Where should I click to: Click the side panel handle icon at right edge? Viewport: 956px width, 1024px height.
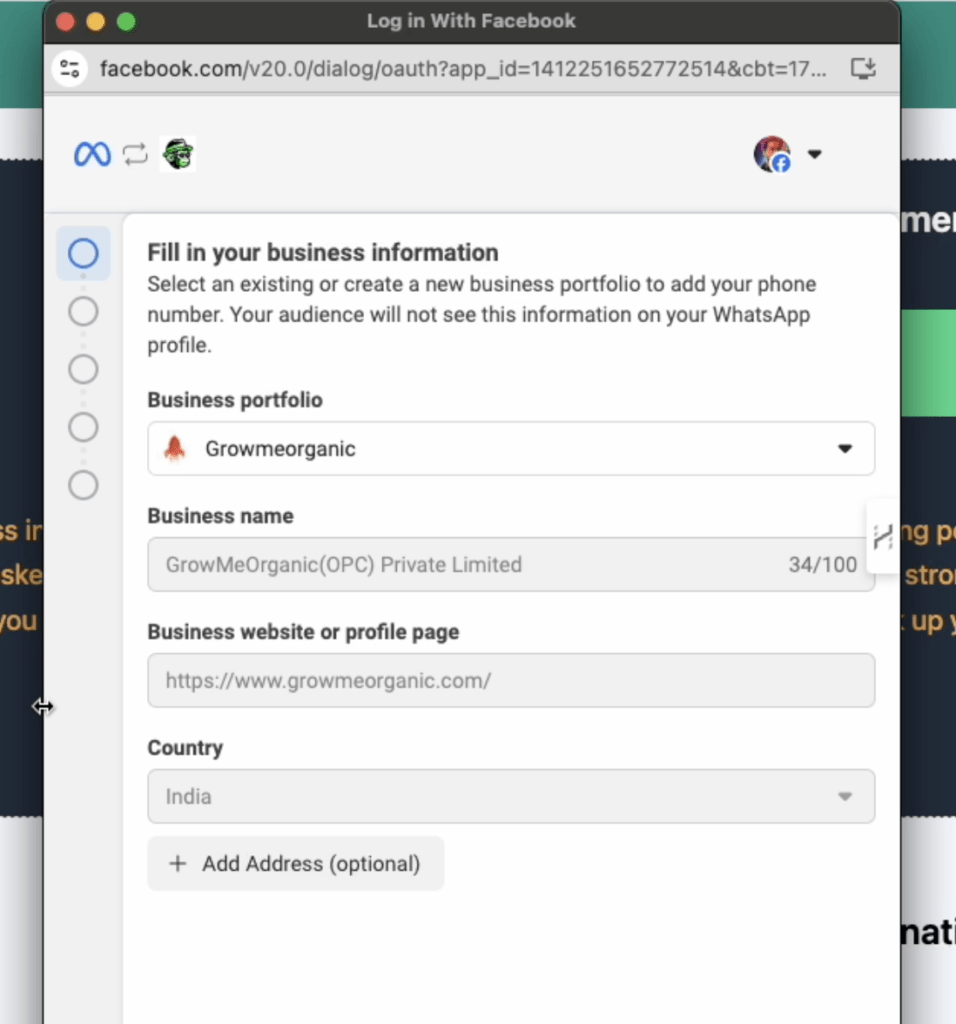(x=883, y=537)
